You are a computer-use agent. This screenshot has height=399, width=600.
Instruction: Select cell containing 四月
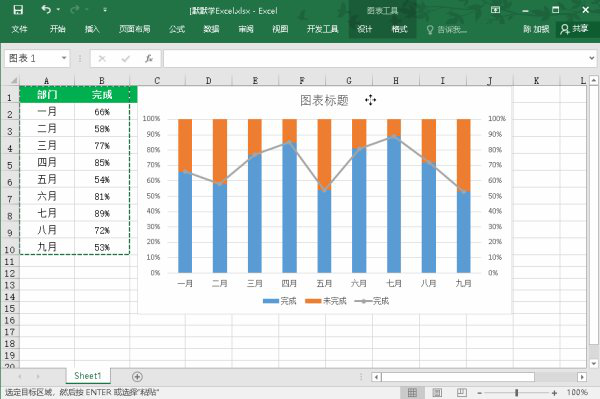click(47, 162)
